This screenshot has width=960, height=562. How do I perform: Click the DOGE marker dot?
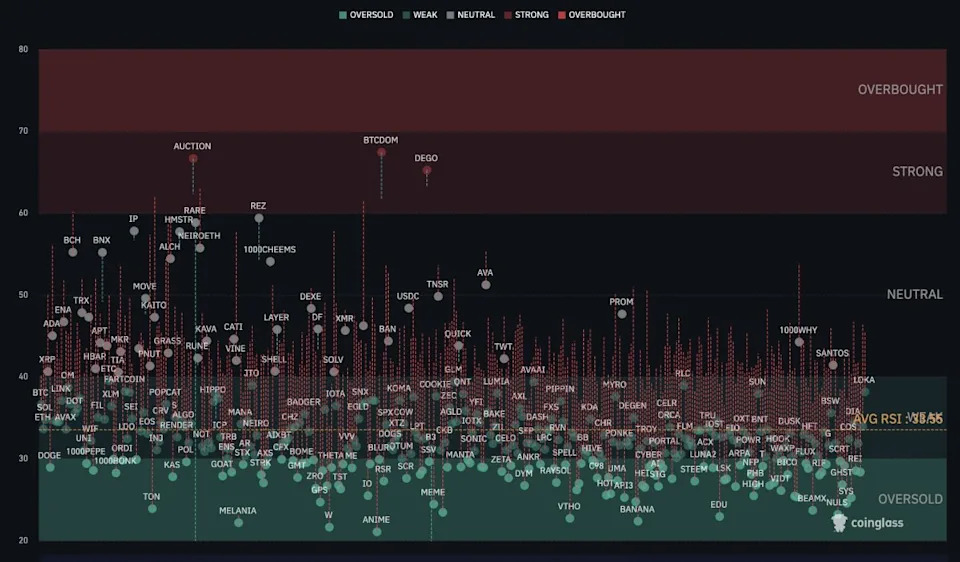click(50, 467)
